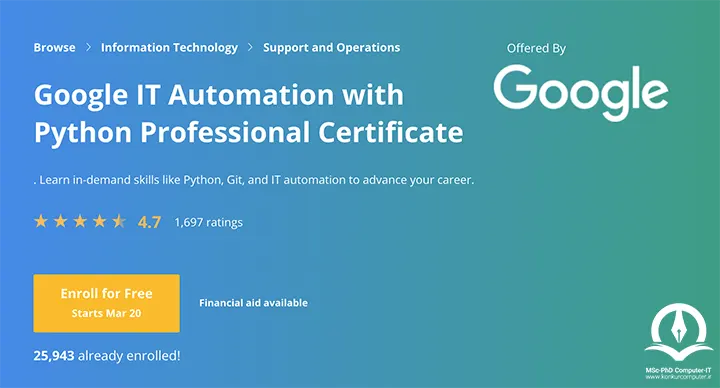Click the Learn in-demand skills description
This screenshot has height=388, width=720.
[x=253, y=180]
